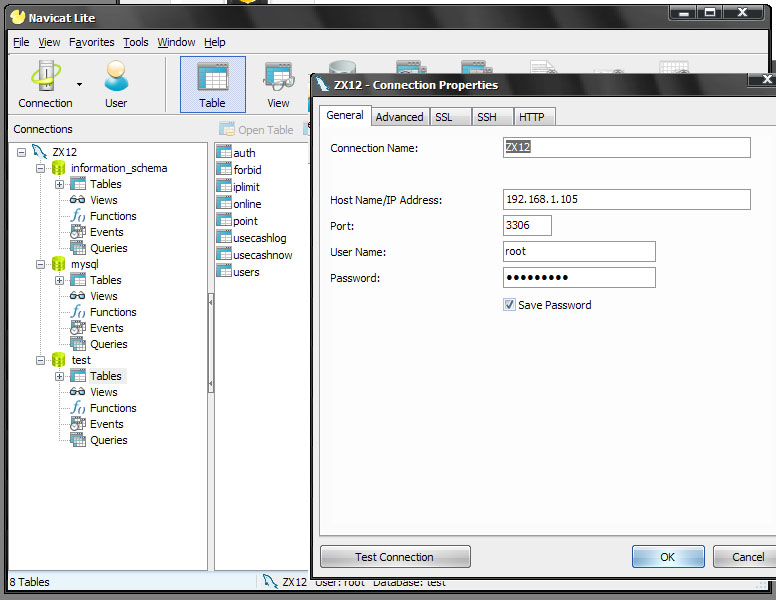The height and width of the screenshot is (600, 776).
Task: Expand Tables under test database
Action: click(x=59, y=376)
